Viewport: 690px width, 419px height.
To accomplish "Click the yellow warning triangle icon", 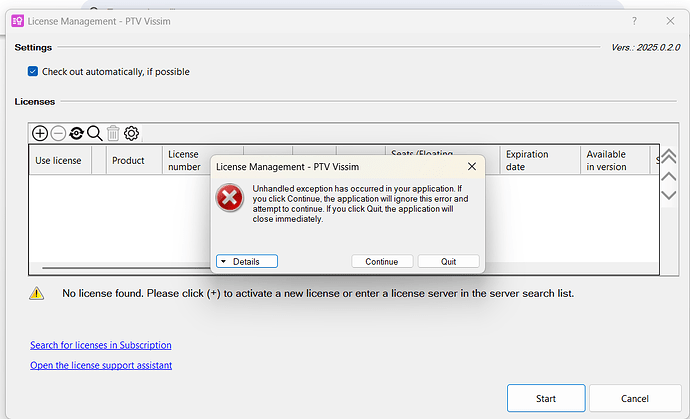I will 37,293.
